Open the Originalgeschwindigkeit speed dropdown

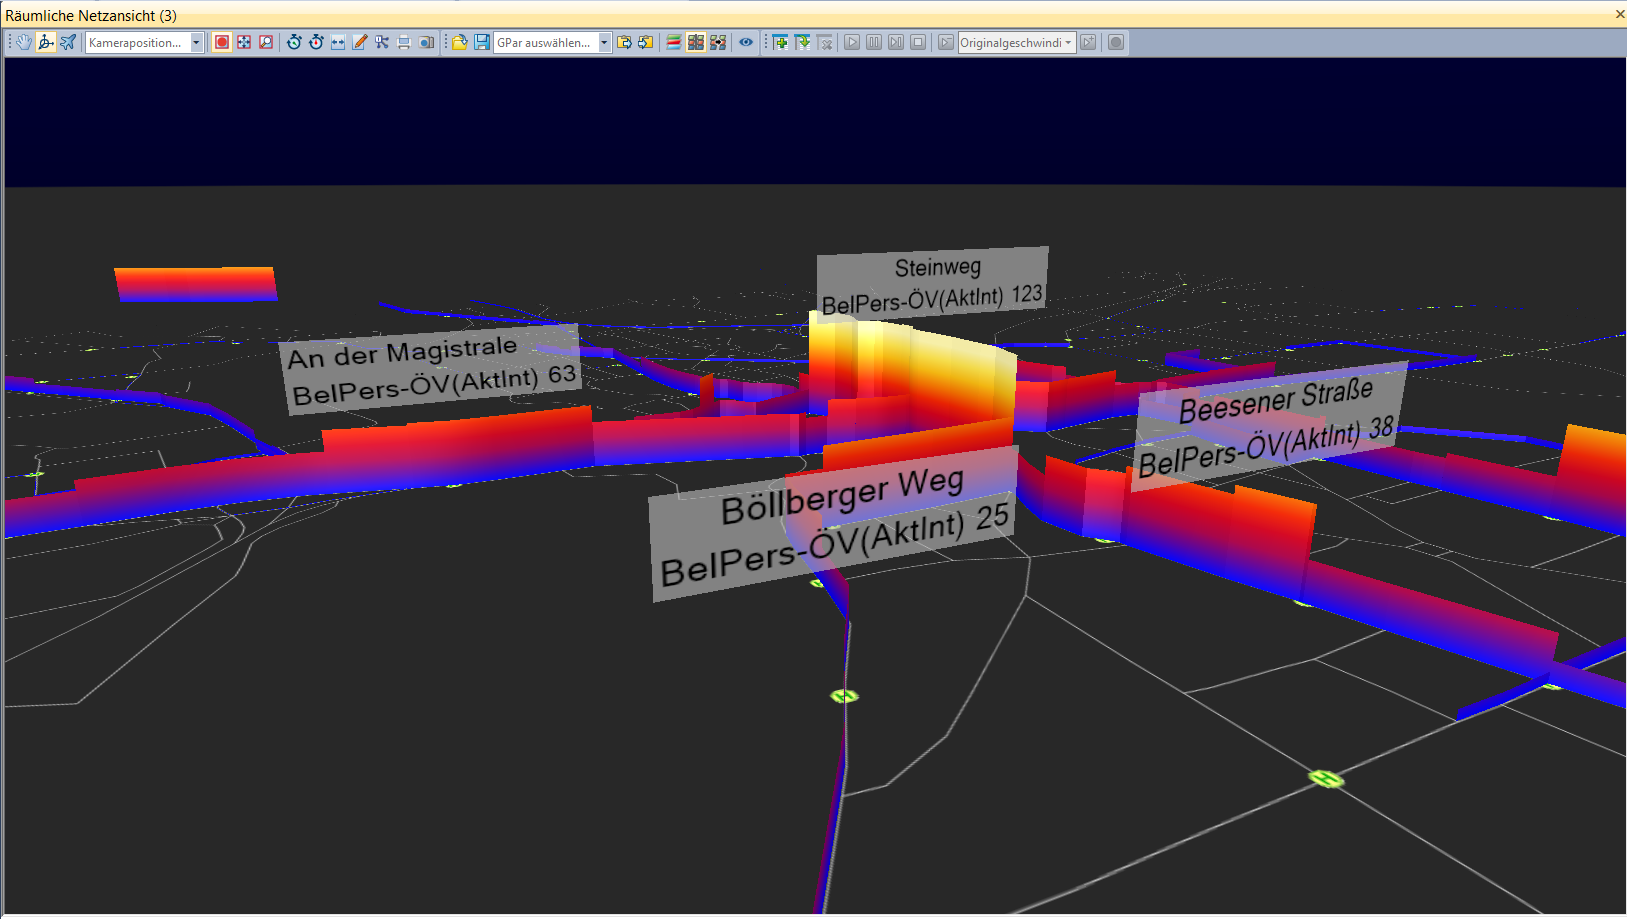point(1068,42)
